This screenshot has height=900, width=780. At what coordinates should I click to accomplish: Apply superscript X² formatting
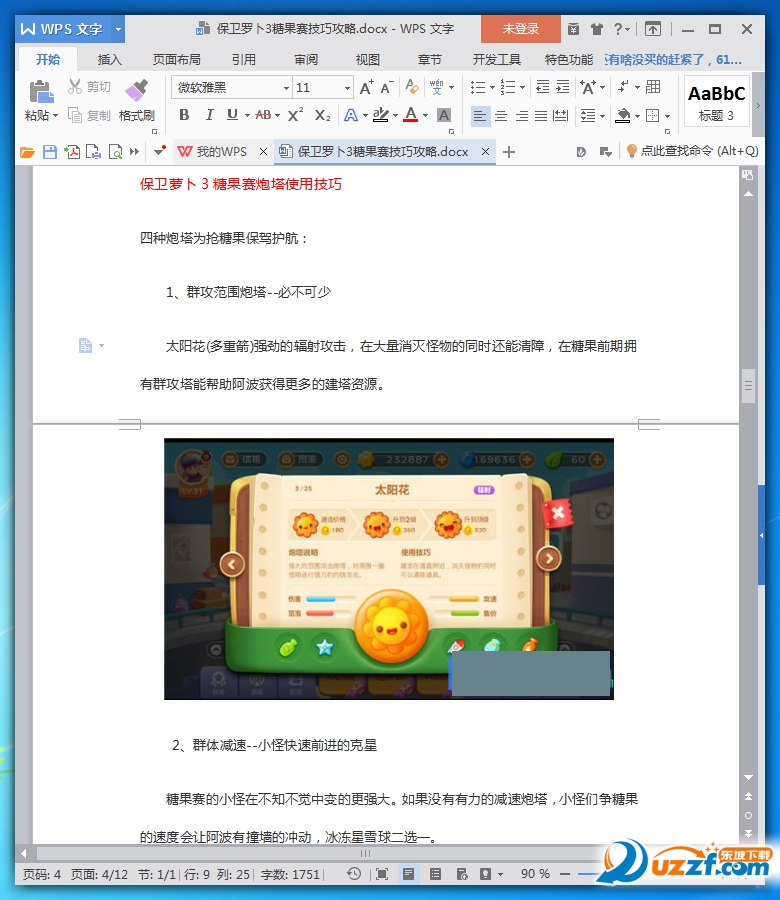(x=295, y=115)
